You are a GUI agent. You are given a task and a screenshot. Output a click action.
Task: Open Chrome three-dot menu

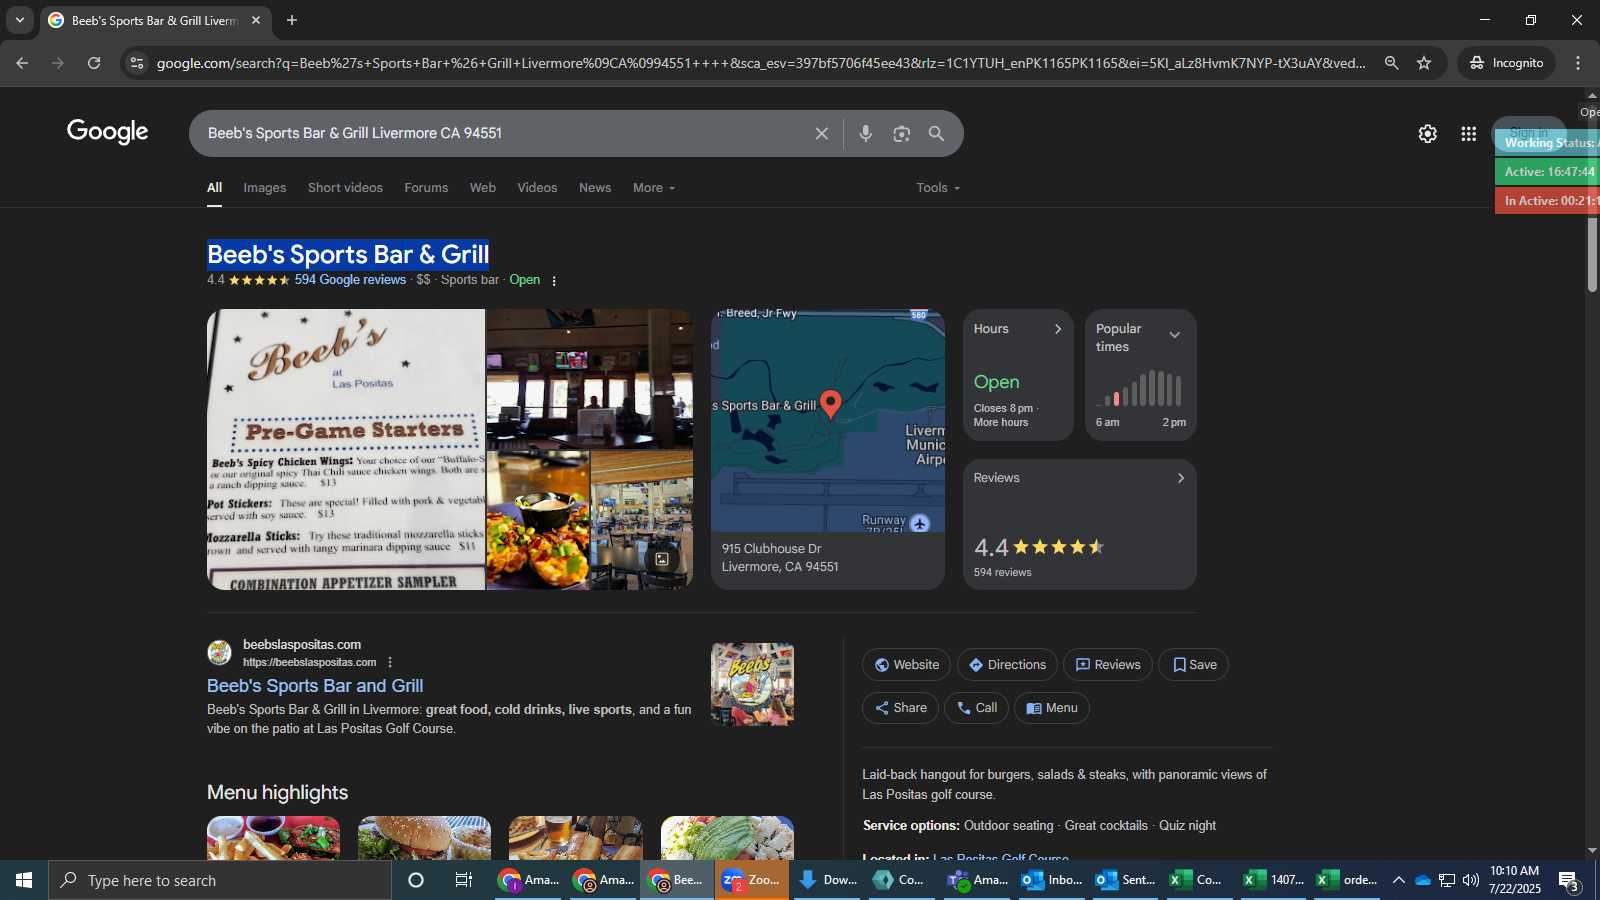[x=1578, y=63]
